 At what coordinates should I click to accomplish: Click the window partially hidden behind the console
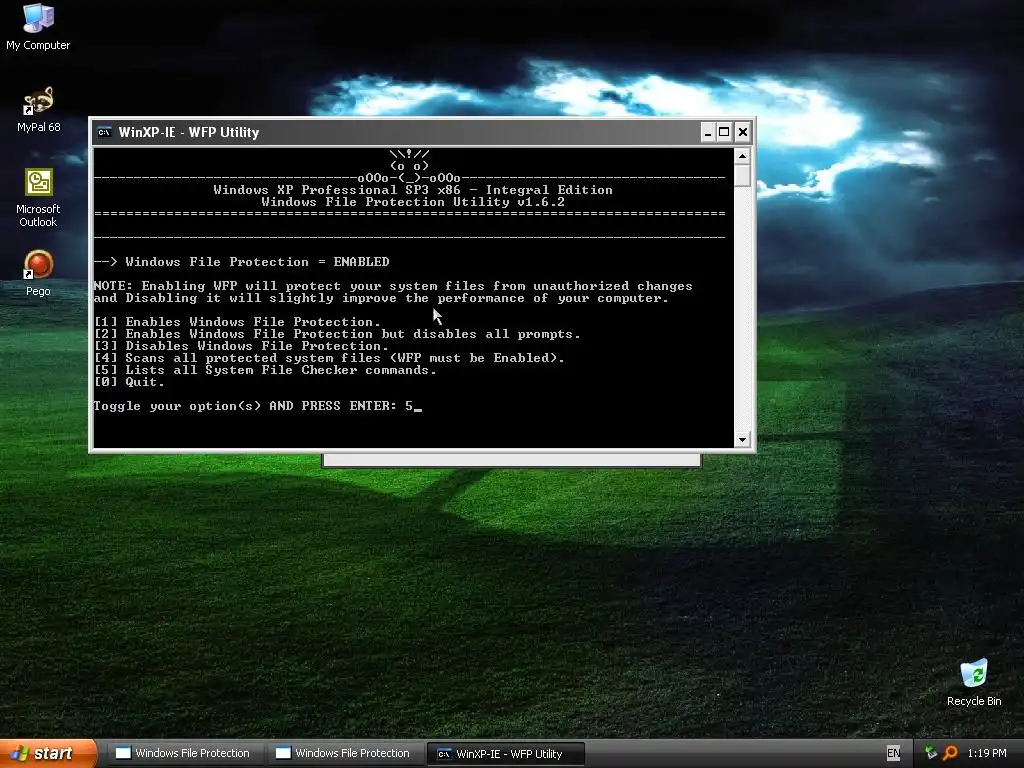coord(511,460)
